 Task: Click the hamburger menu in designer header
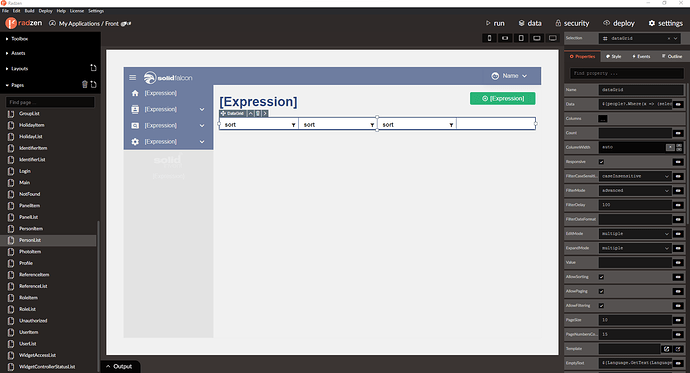click(132, 77)
